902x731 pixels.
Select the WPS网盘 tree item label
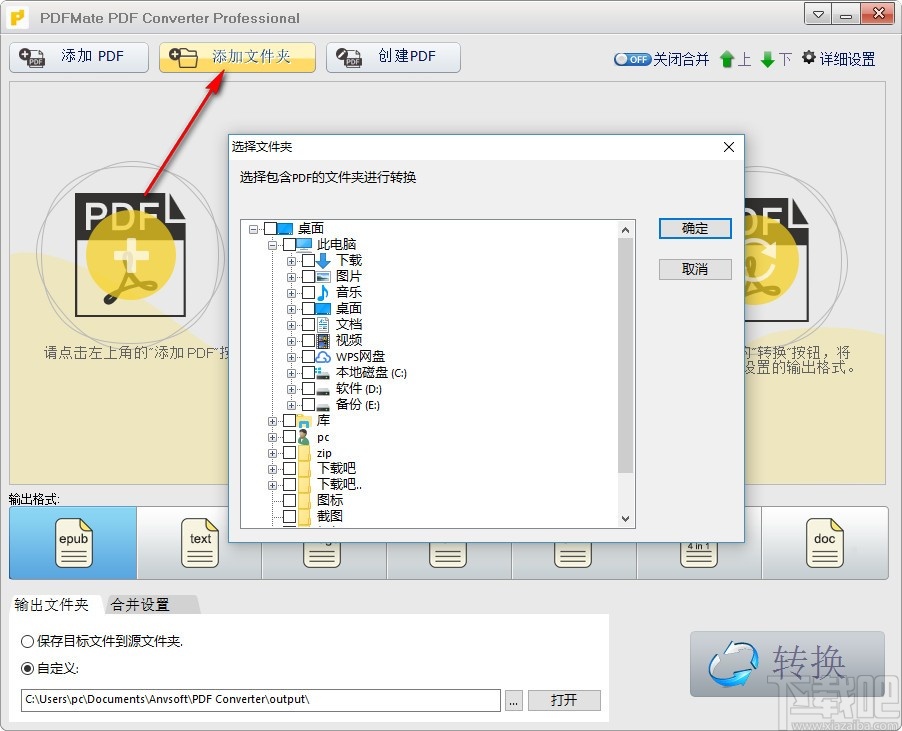point(360,357)
